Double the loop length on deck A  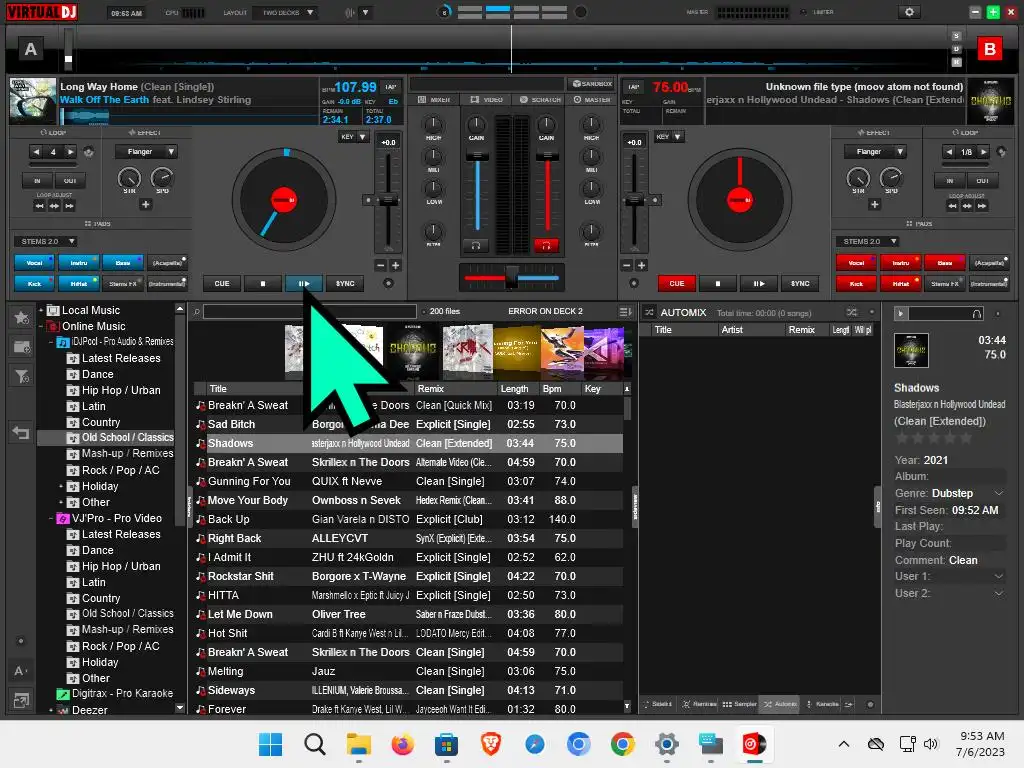[70, 152]
